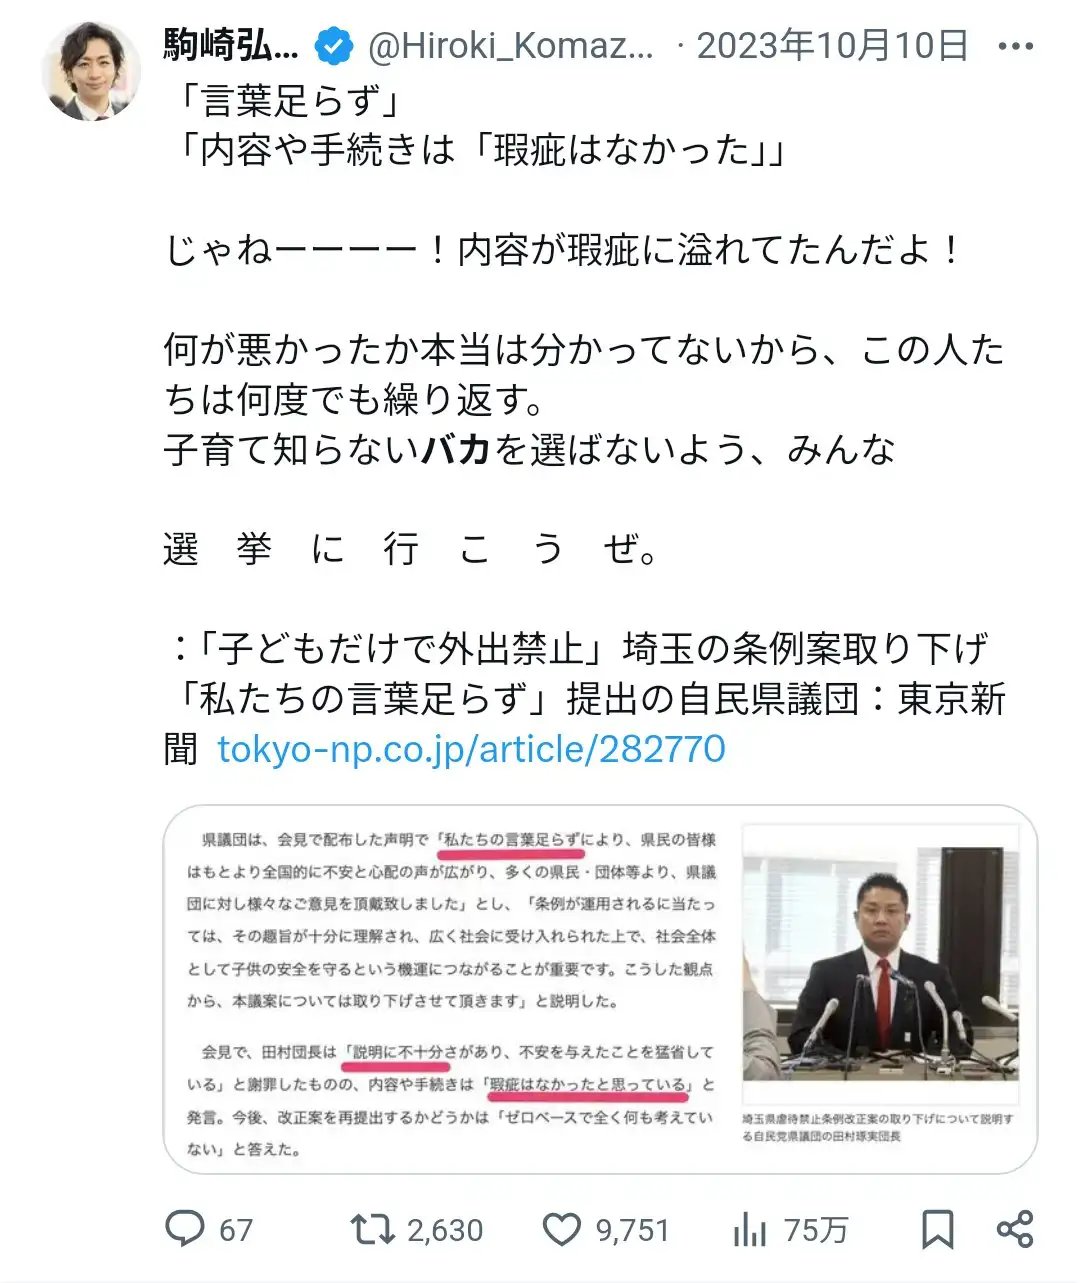Tap the 75万 views count

[x=816, y=1230]
